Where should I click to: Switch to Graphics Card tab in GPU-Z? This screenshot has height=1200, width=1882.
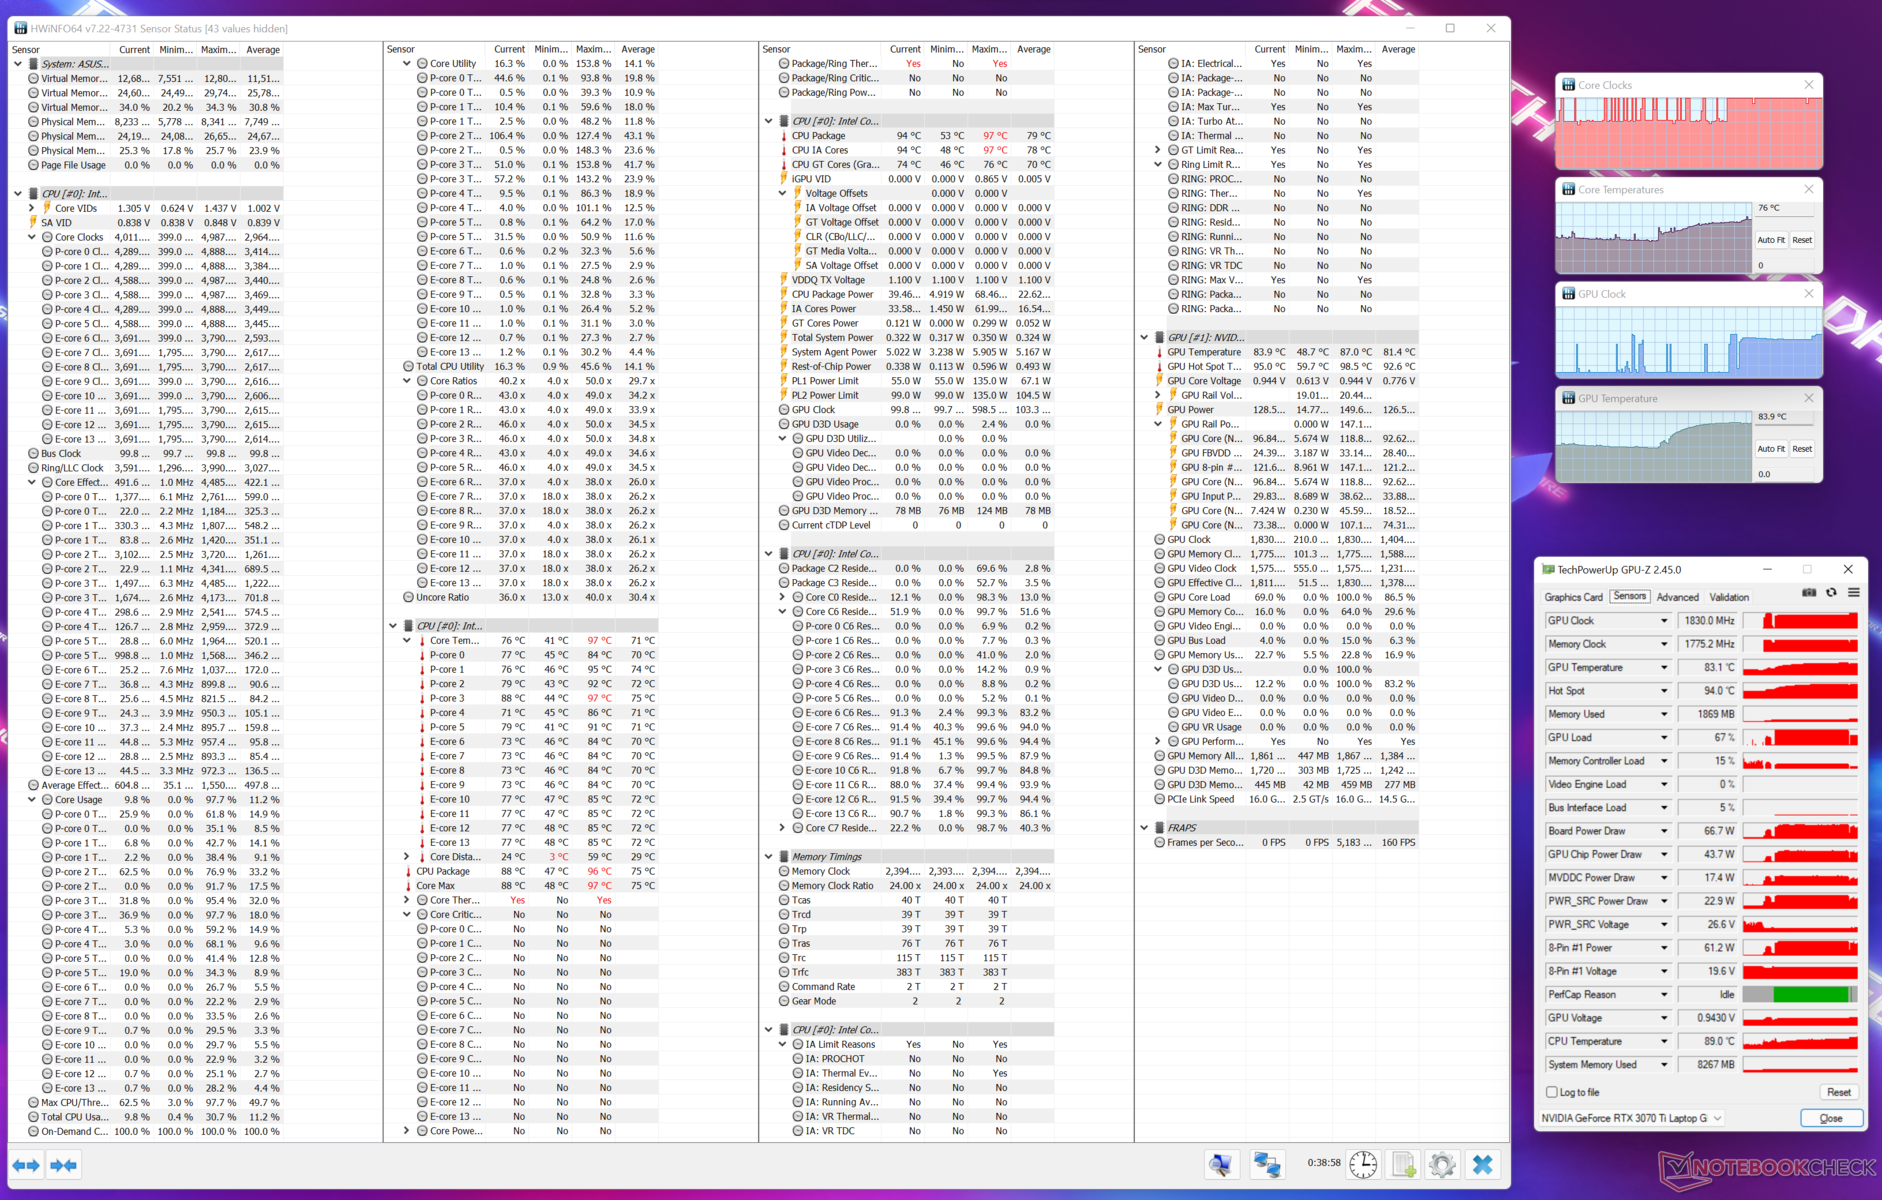[x=1573, y=597]
